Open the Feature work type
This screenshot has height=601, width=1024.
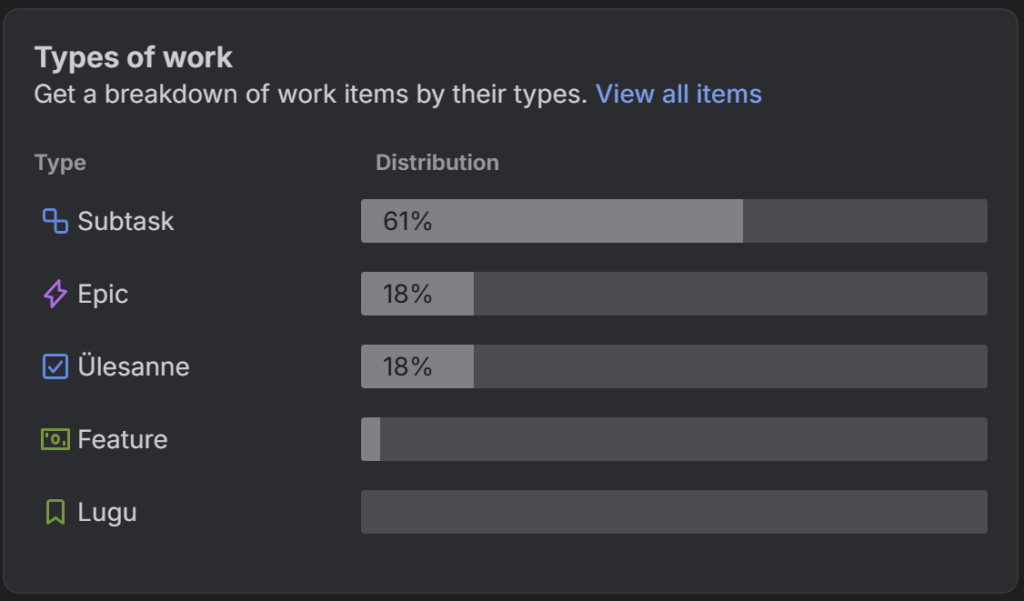pos(122,439)
